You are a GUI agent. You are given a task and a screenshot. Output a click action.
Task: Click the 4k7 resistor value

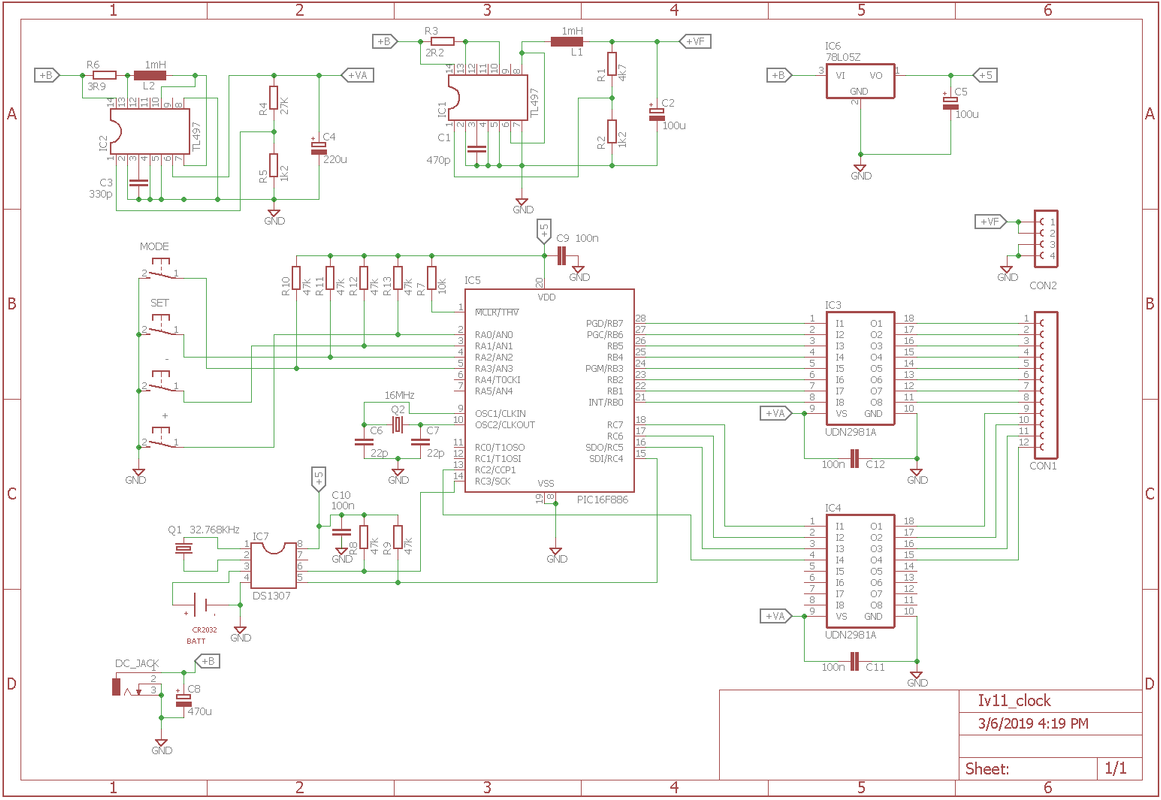(x=622, y=73)
